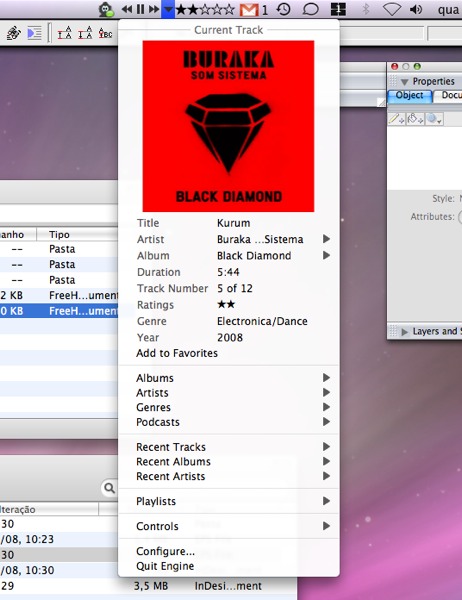Open the Artists submenu
Viewport: 462px width, 600px height.
coord(229,393)
